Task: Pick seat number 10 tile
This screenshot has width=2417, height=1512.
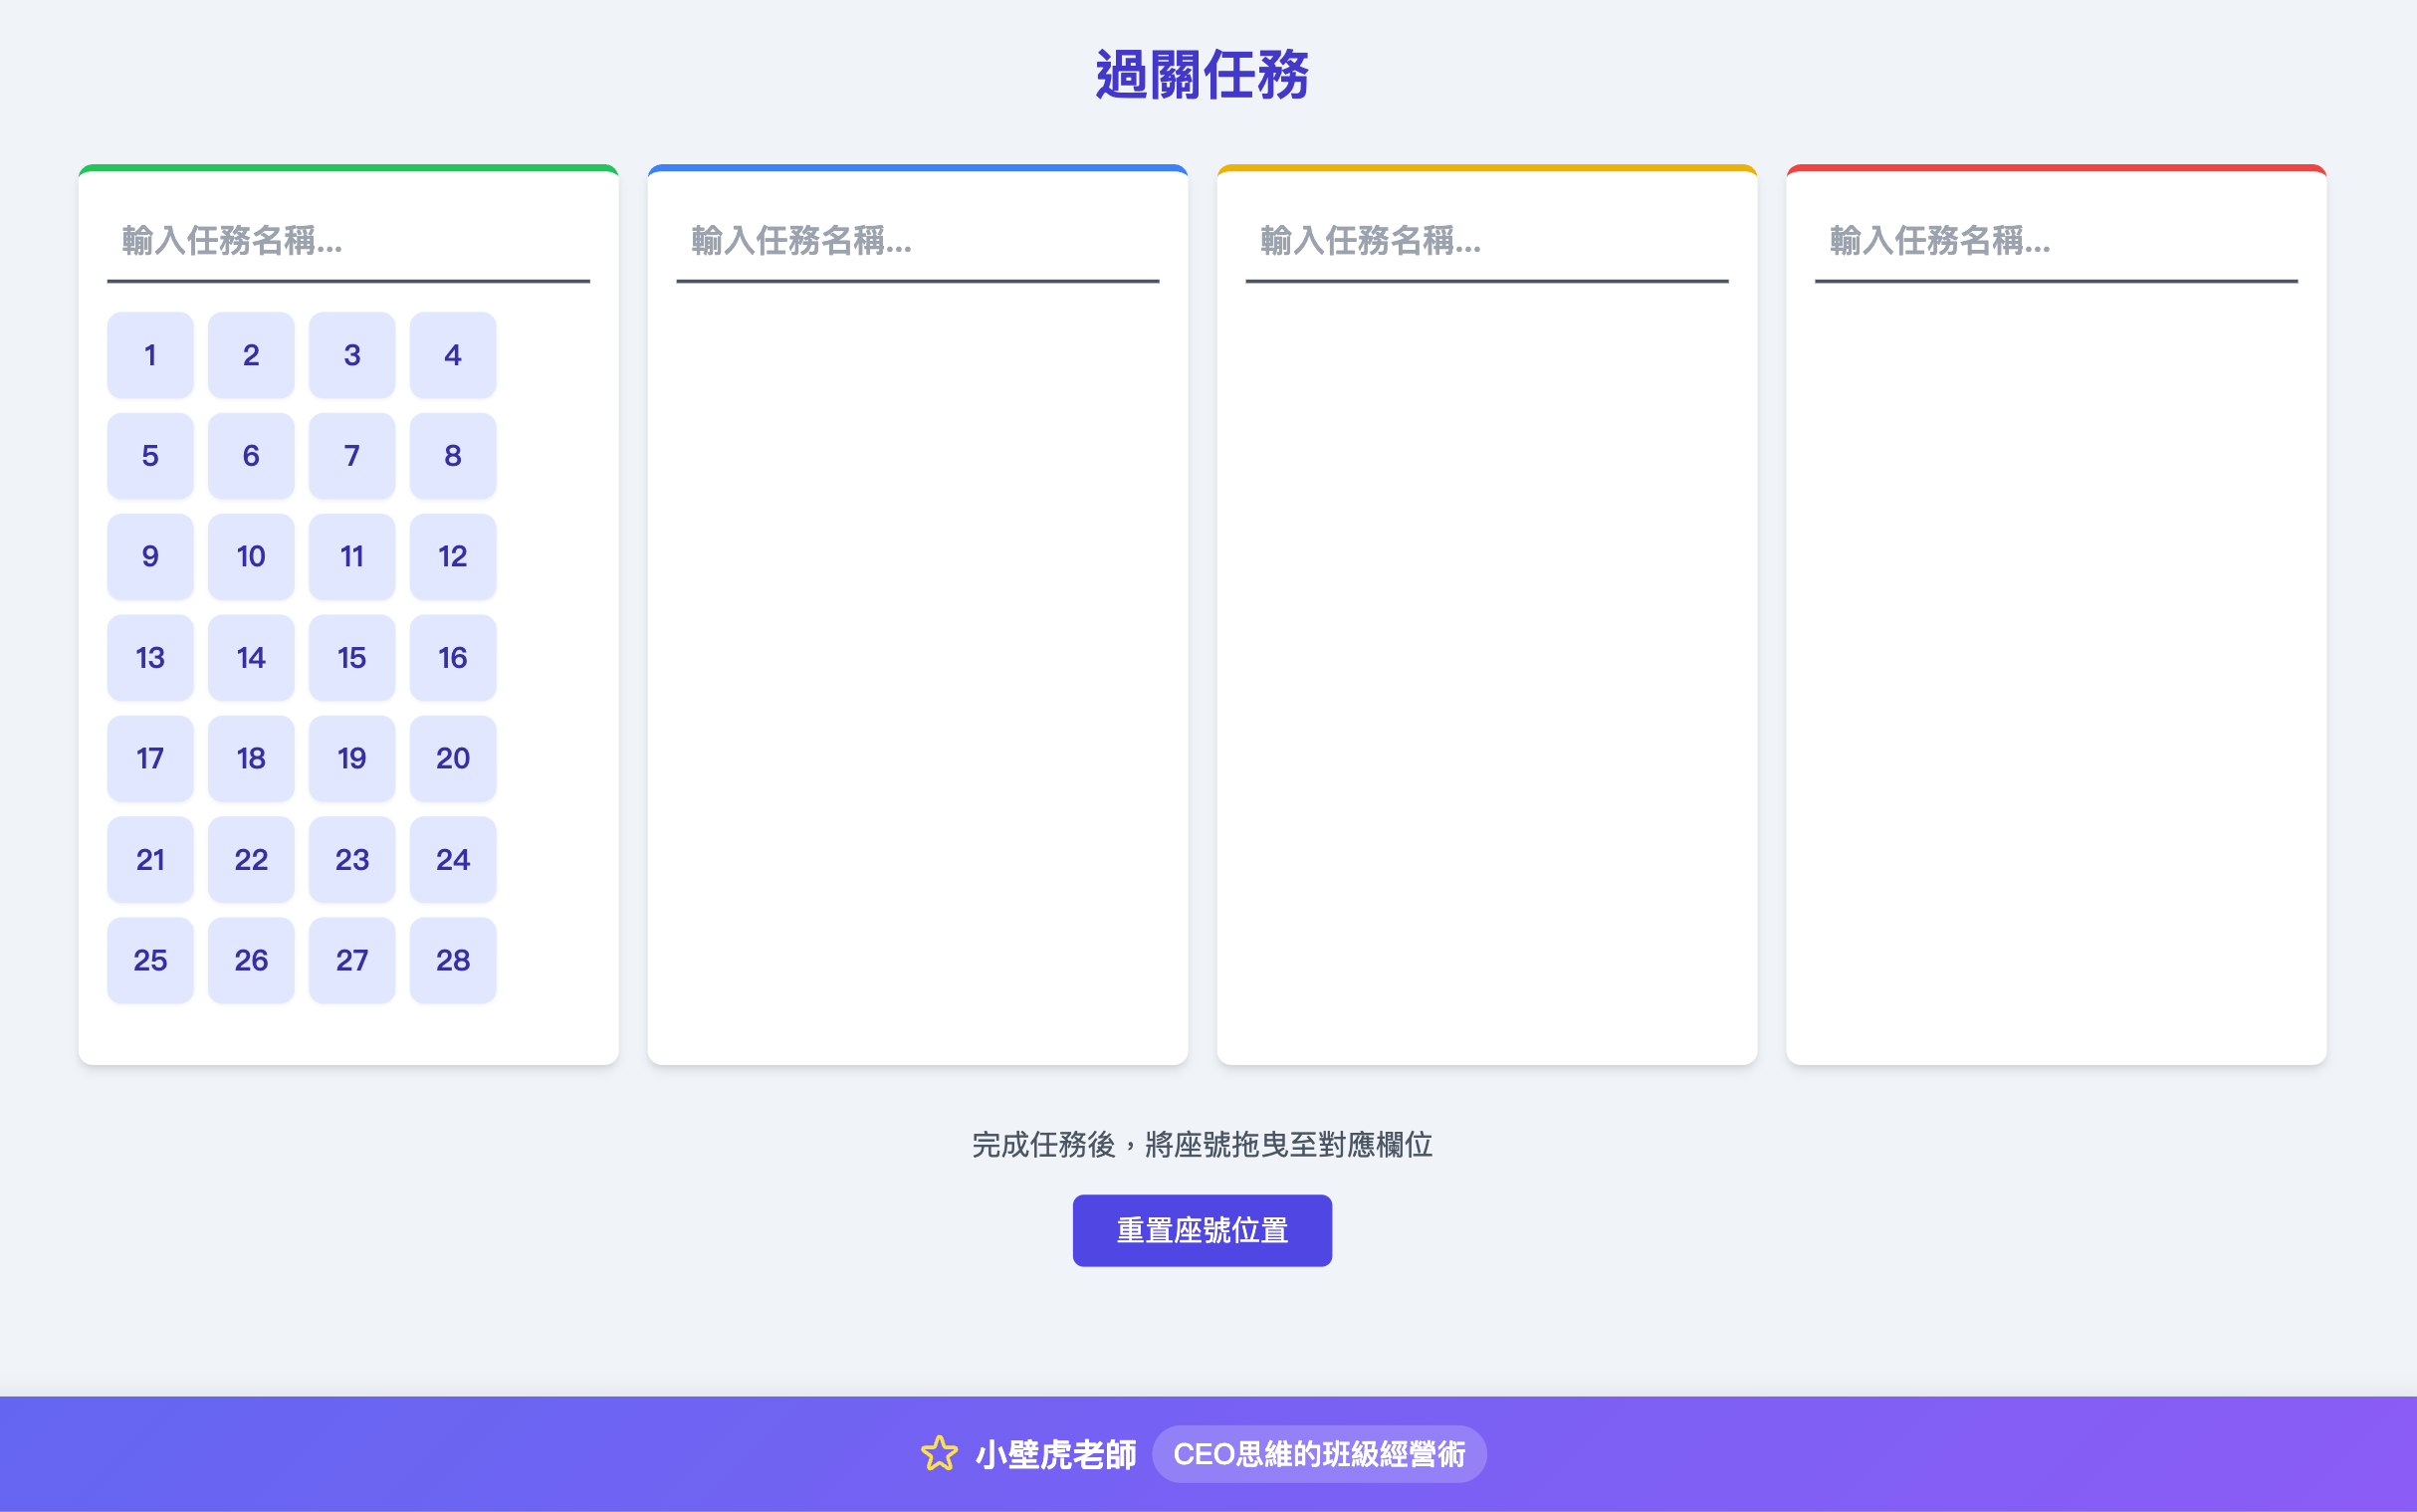Action: pos(251,557)
